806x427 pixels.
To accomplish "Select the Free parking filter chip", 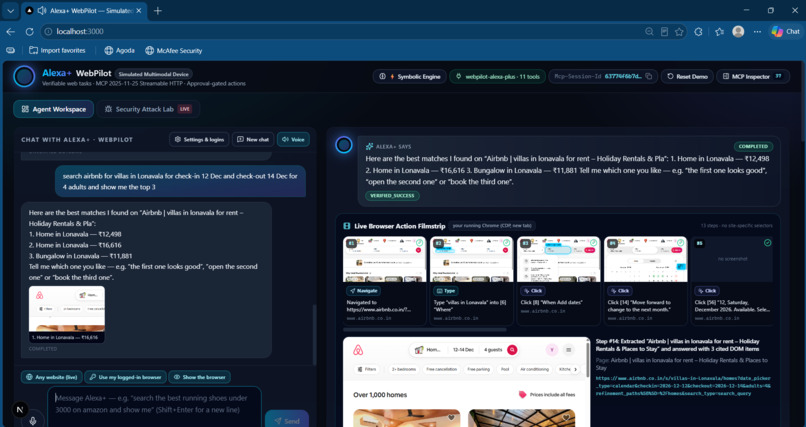I will coord(479,369).
